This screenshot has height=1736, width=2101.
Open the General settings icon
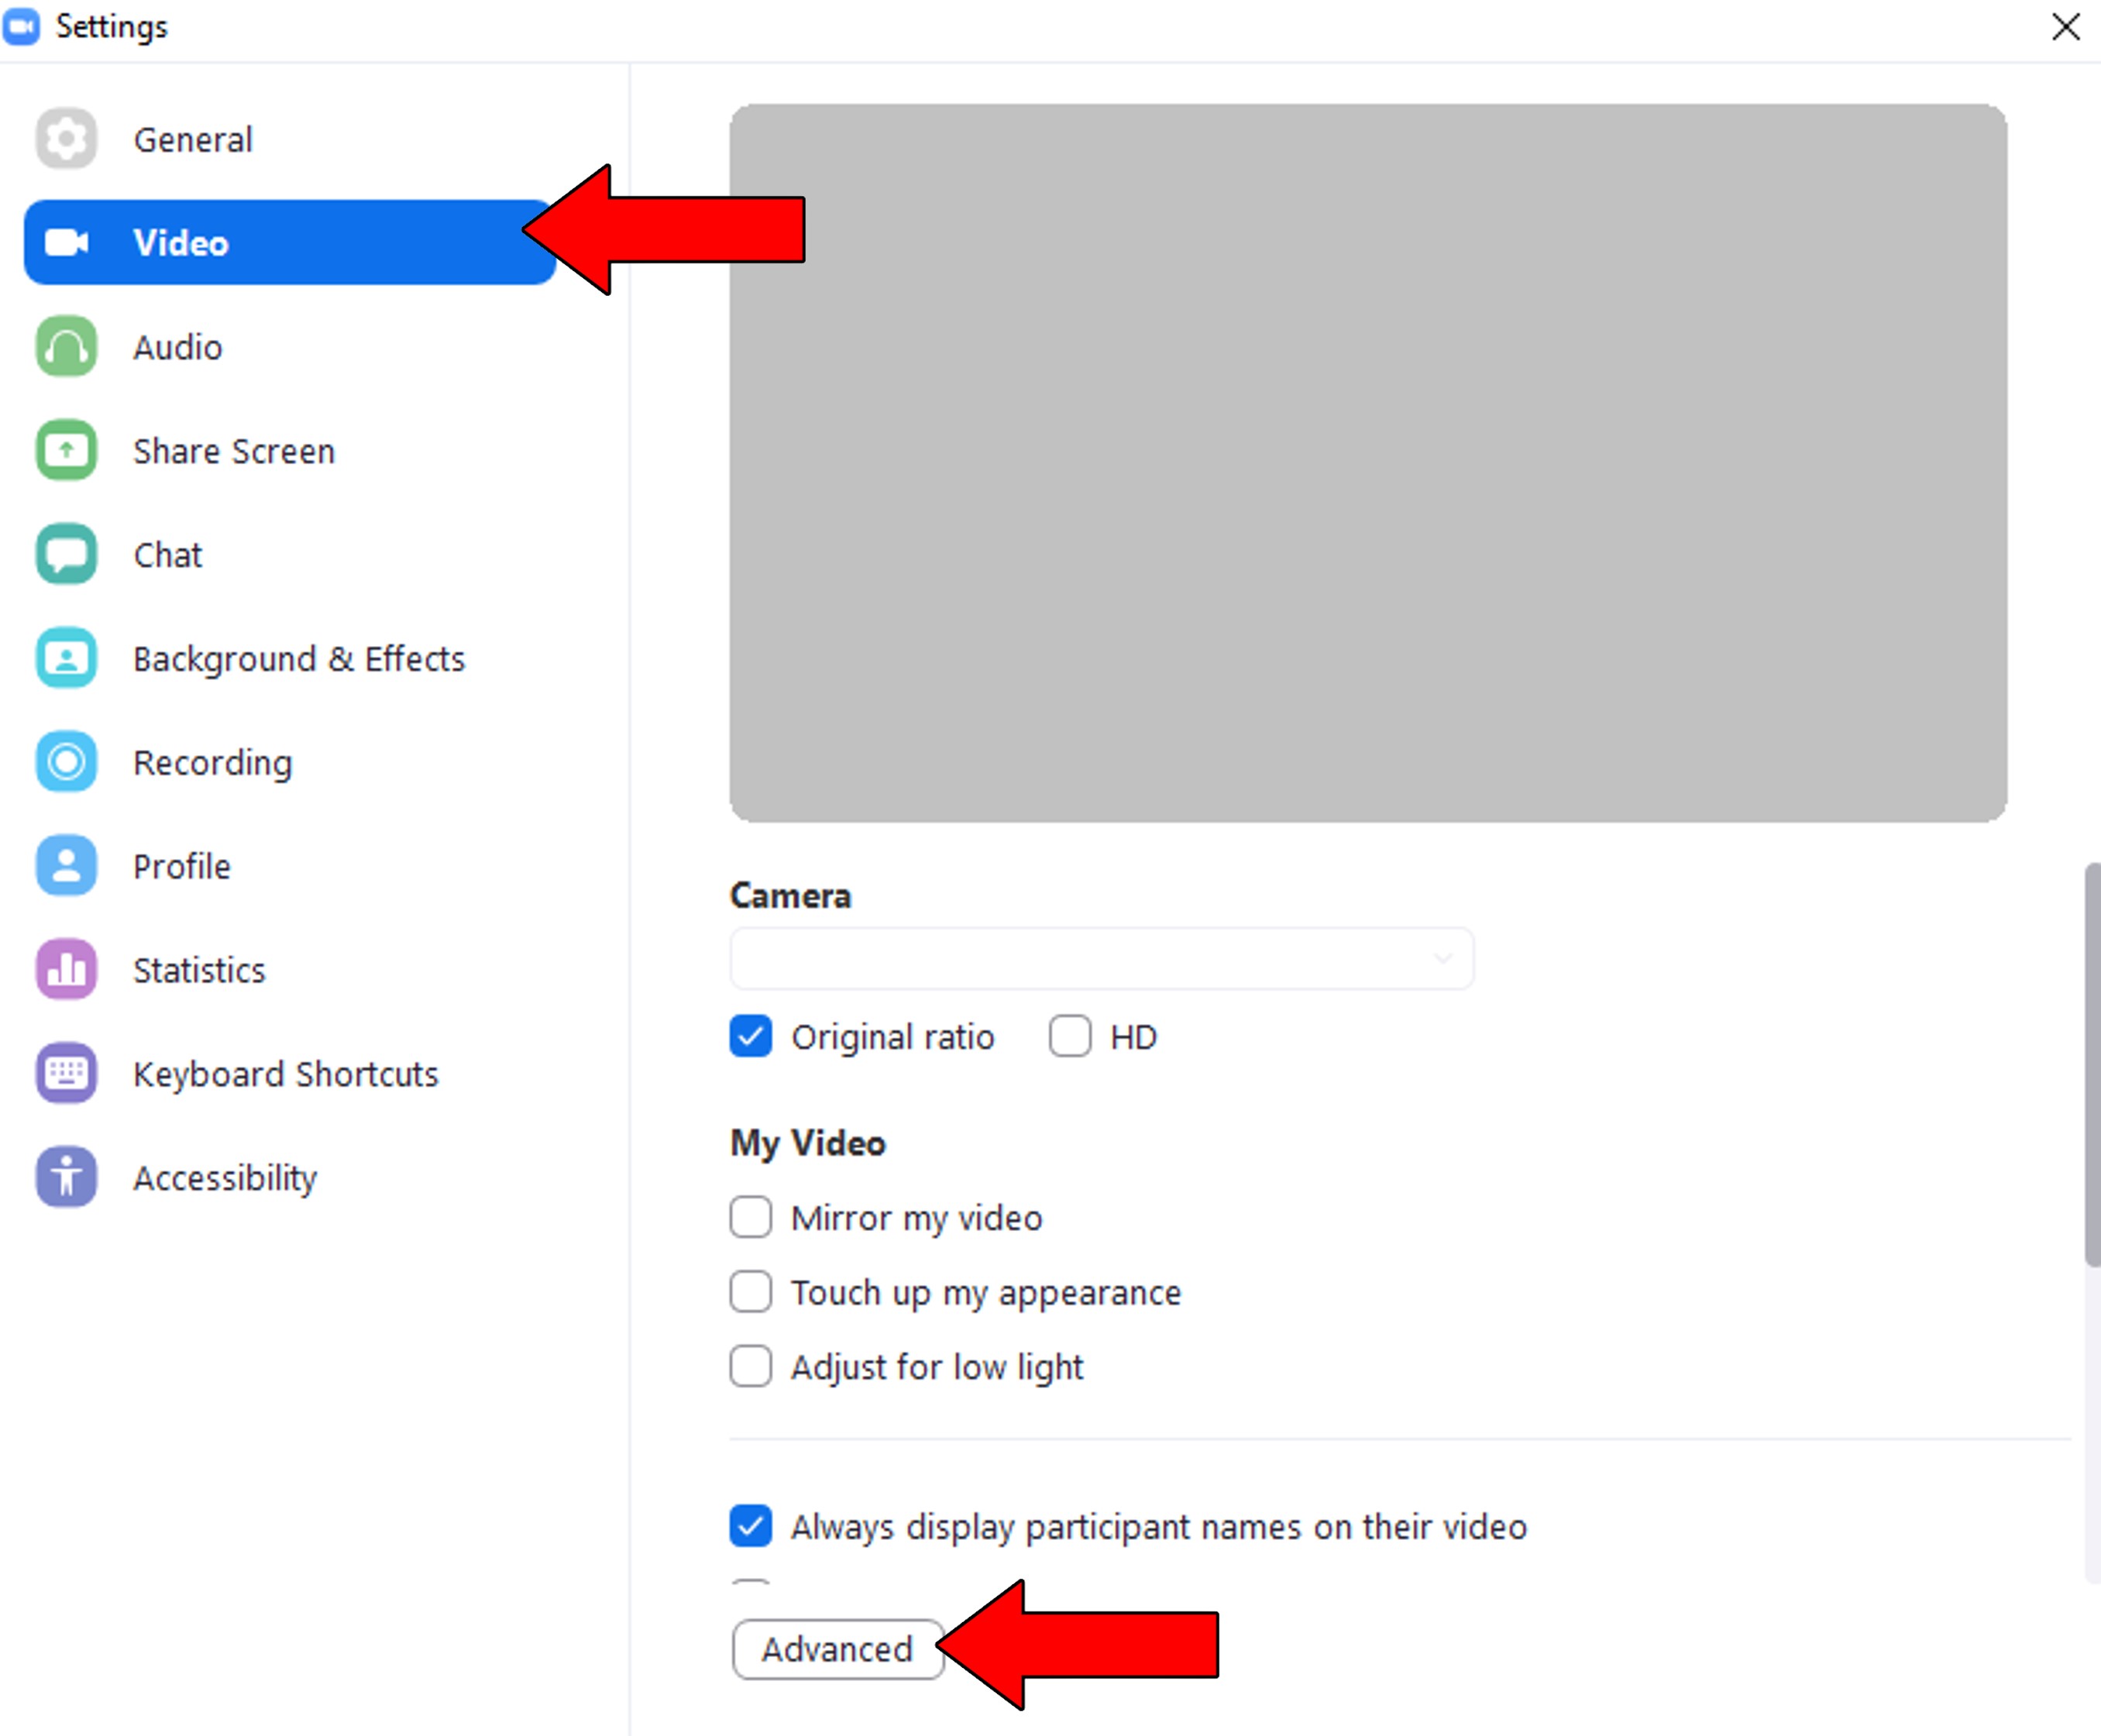(x=65, y=139)
